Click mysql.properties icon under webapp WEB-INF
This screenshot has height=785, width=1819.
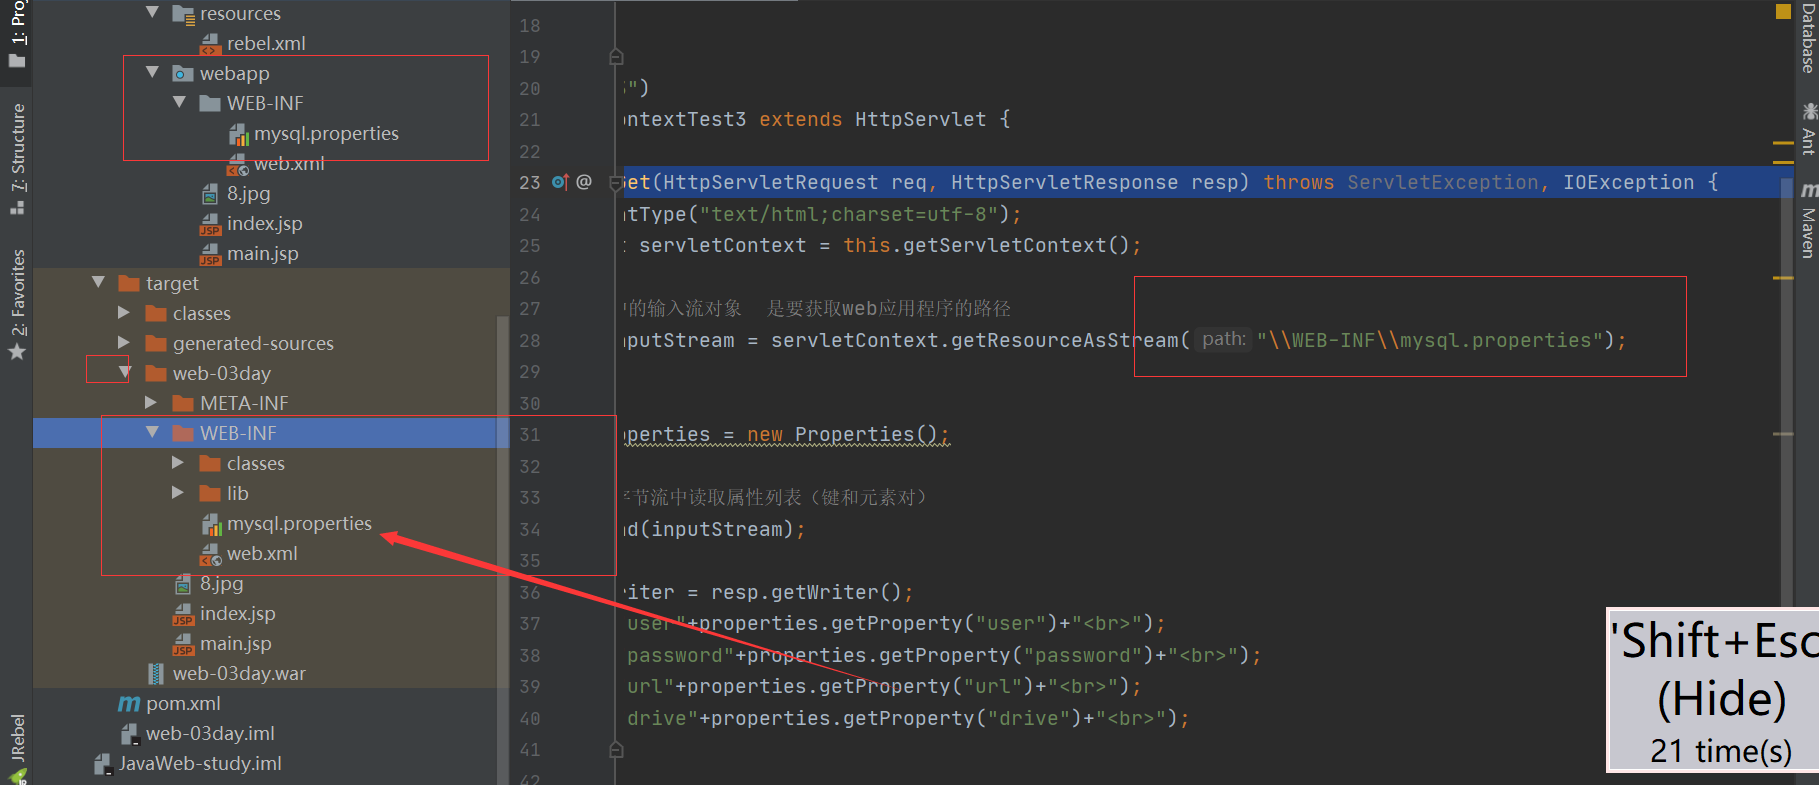point(238,134)
